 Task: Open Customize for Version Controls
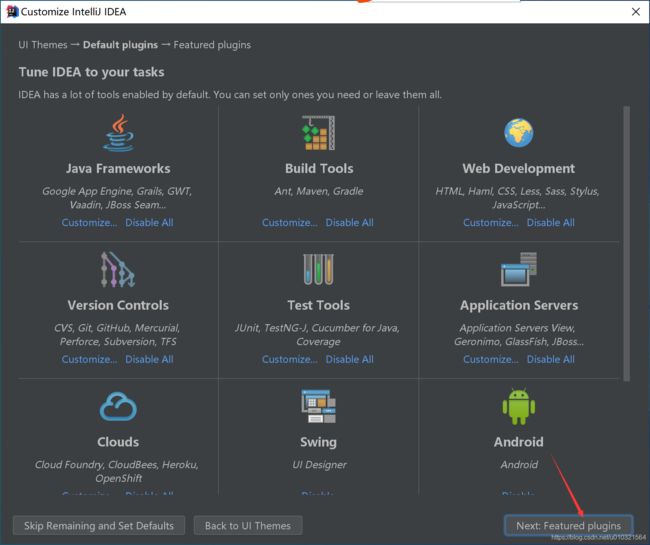click(x=89, y=359)
